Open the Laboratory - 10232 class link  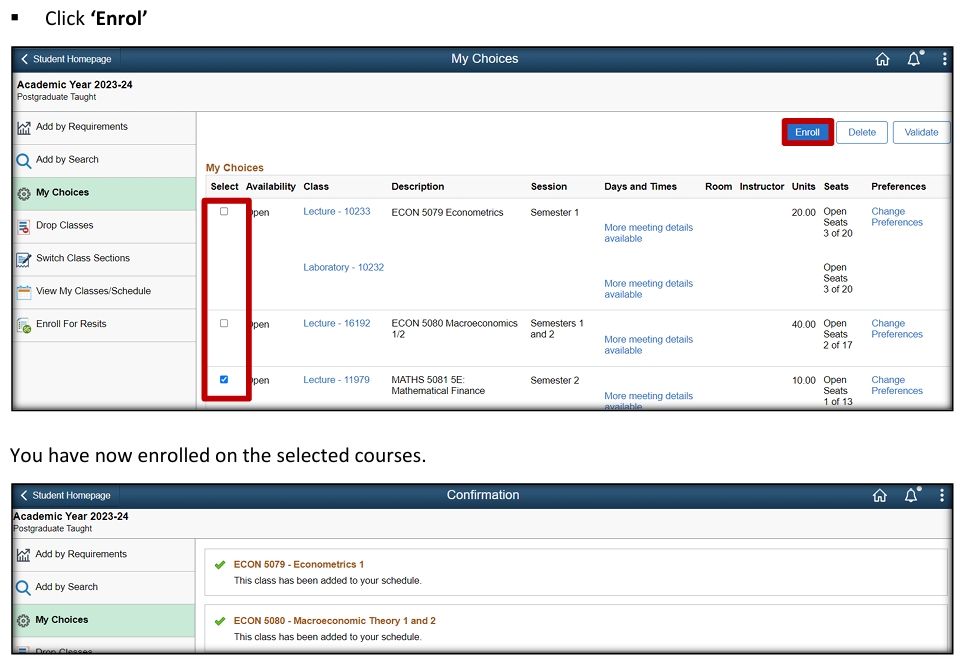click(x=343, y=268)
